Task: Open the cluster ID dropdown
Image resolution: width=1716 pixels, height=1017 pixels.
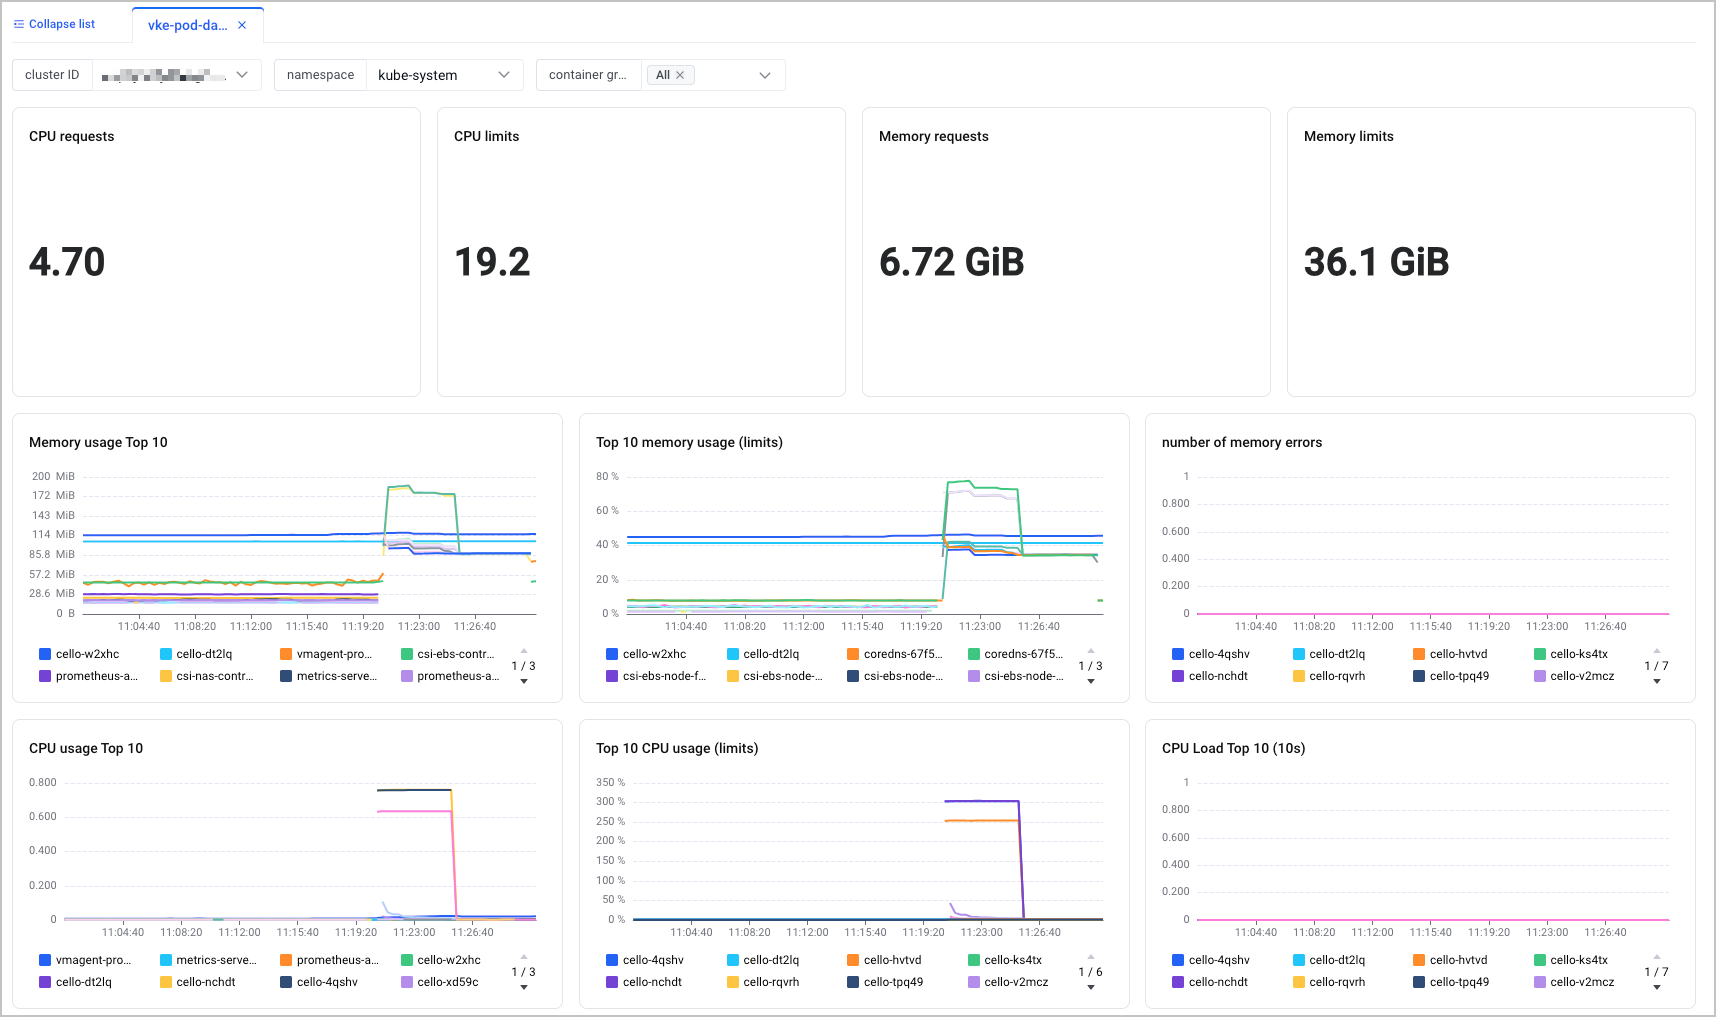Action: (x=177, y=75)
